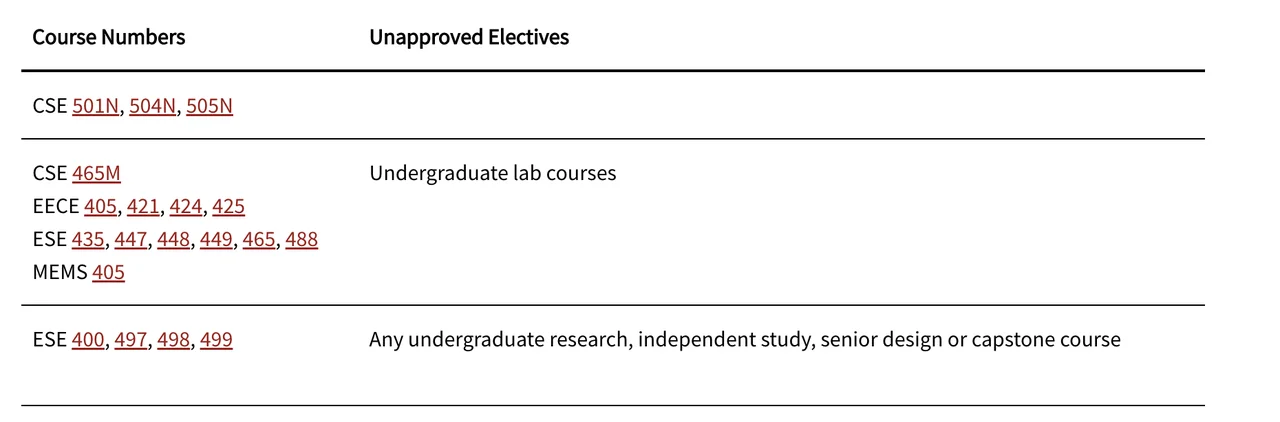Open the EECE 421 link
The width and height of the screenshot is (1280, 422).
[x=143, y=206]
